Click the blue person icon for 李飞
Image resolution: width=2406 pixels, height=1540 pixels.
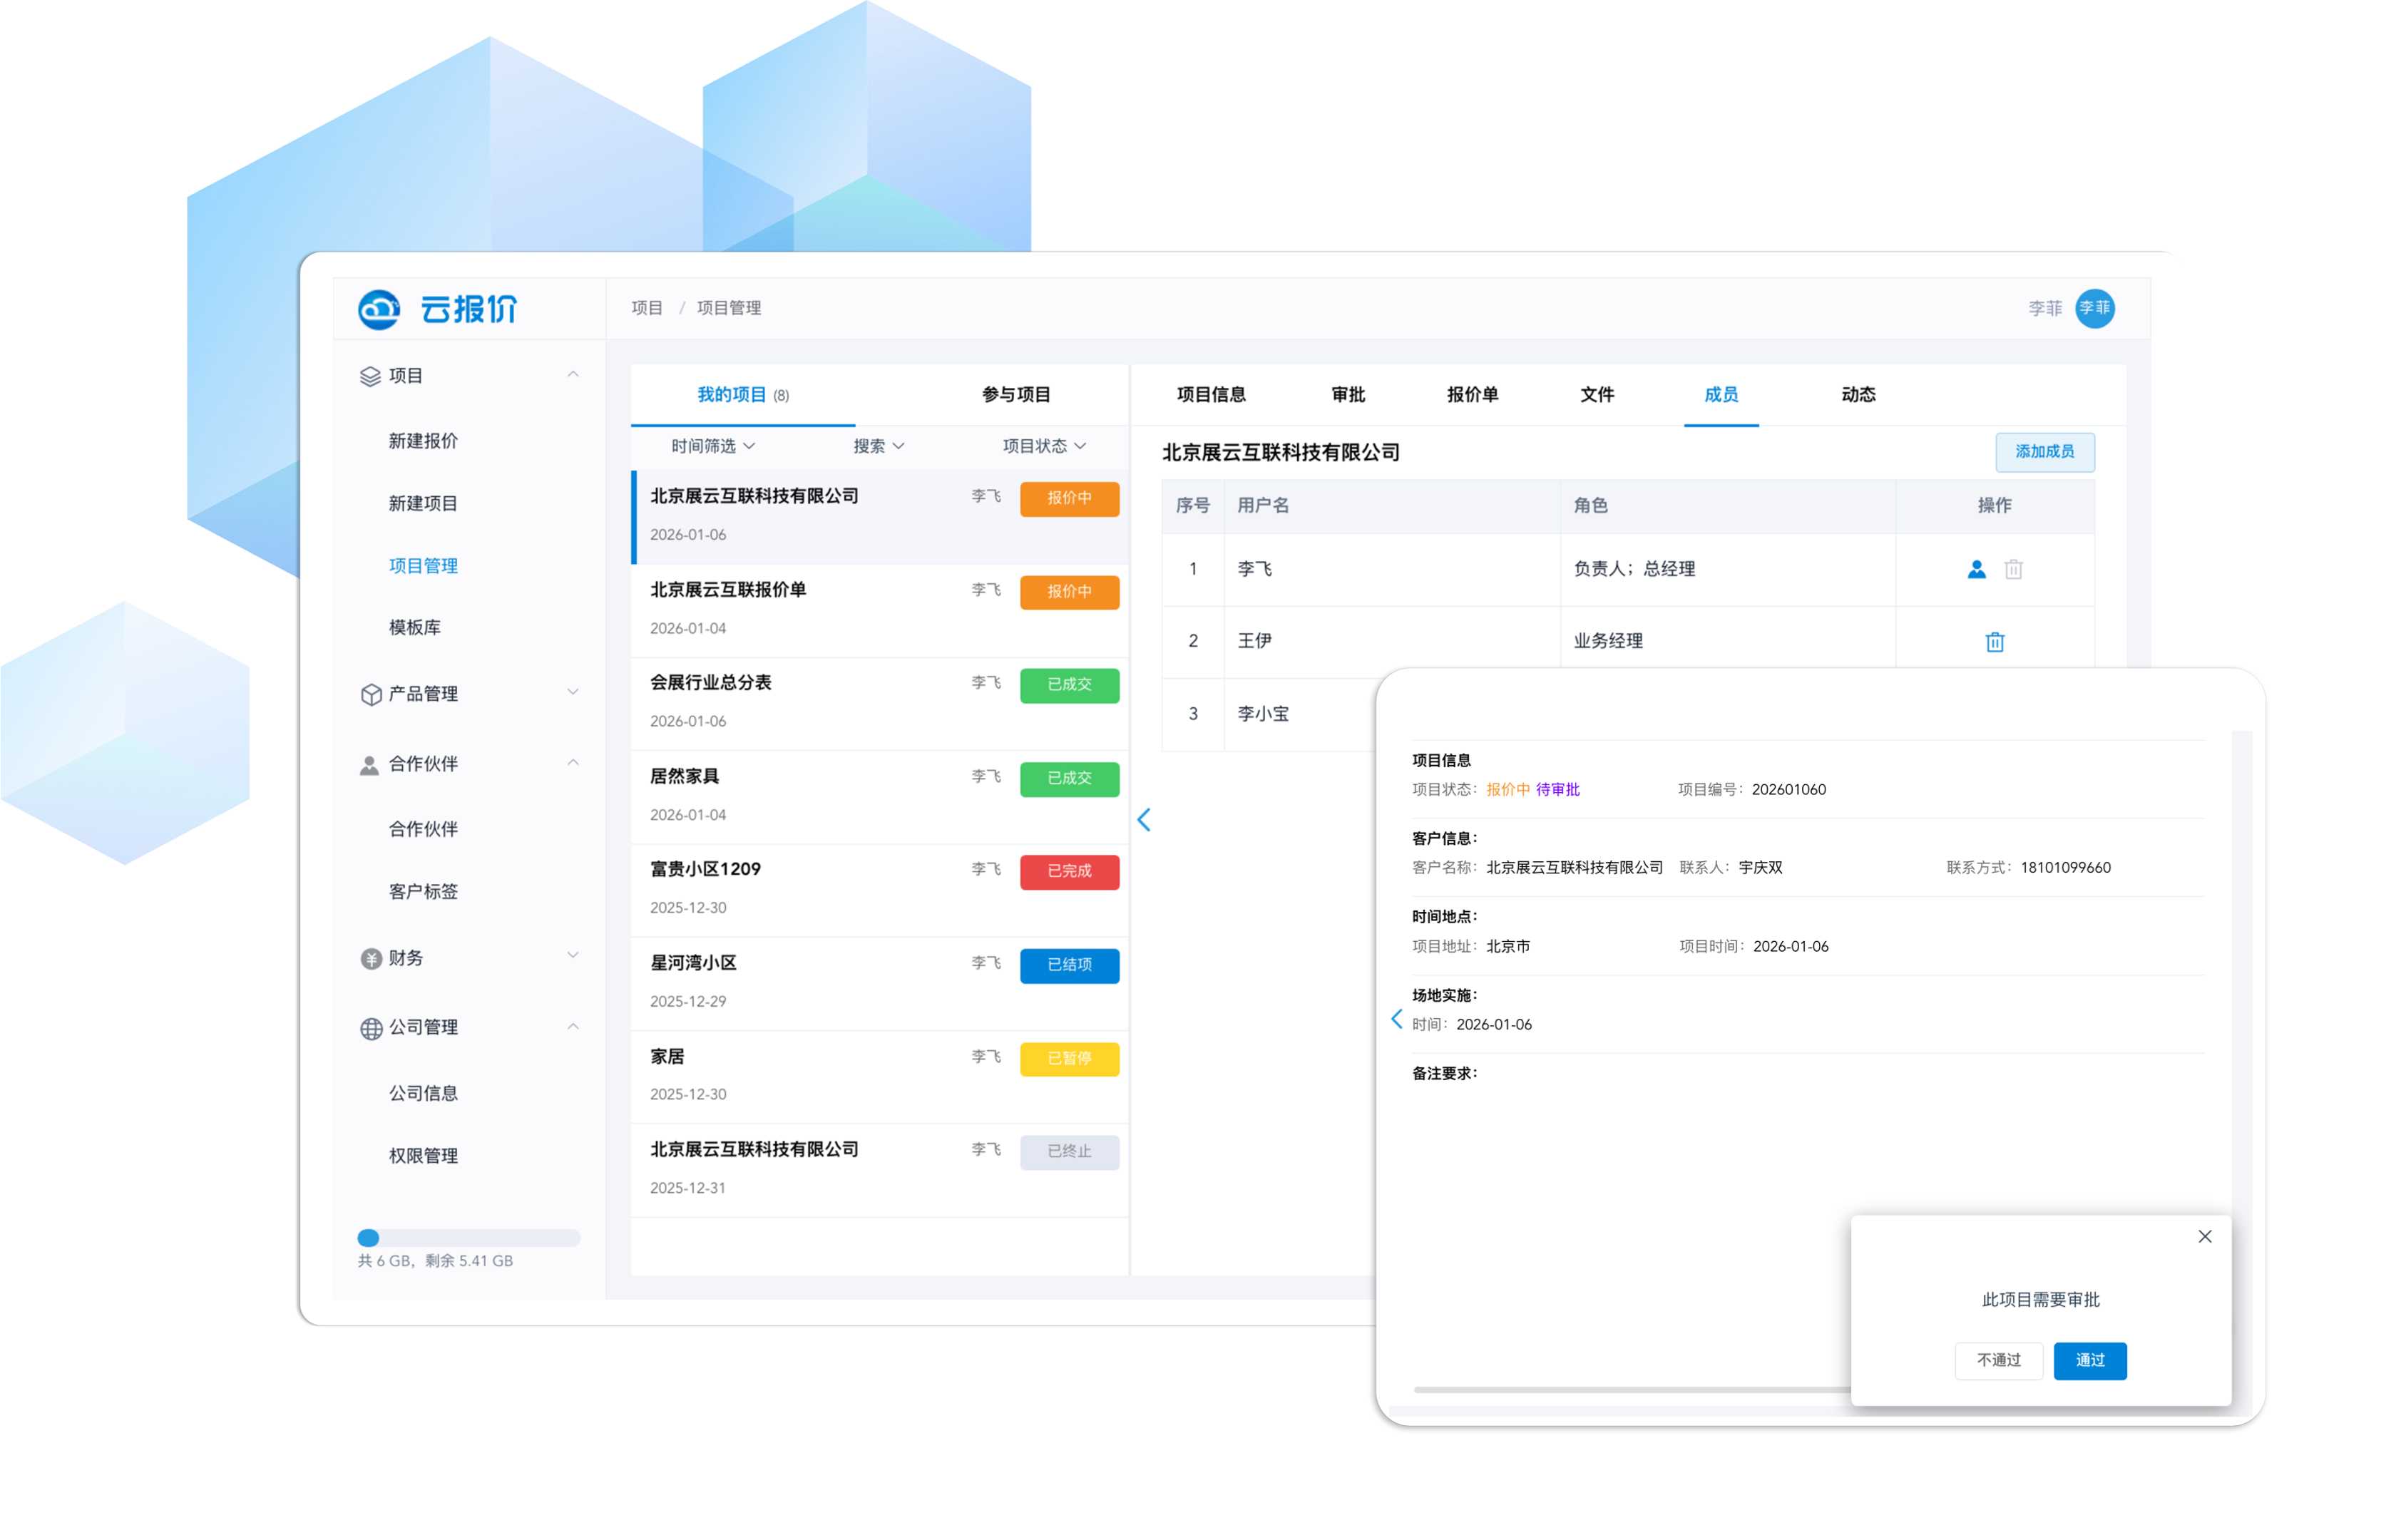(x=1976, y=569)
